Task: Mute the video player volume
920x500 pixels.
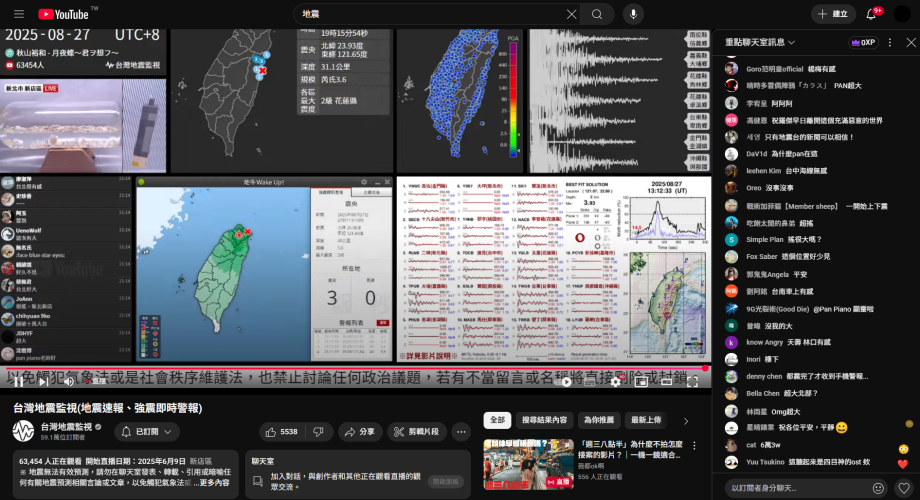Action: (69, 381)
